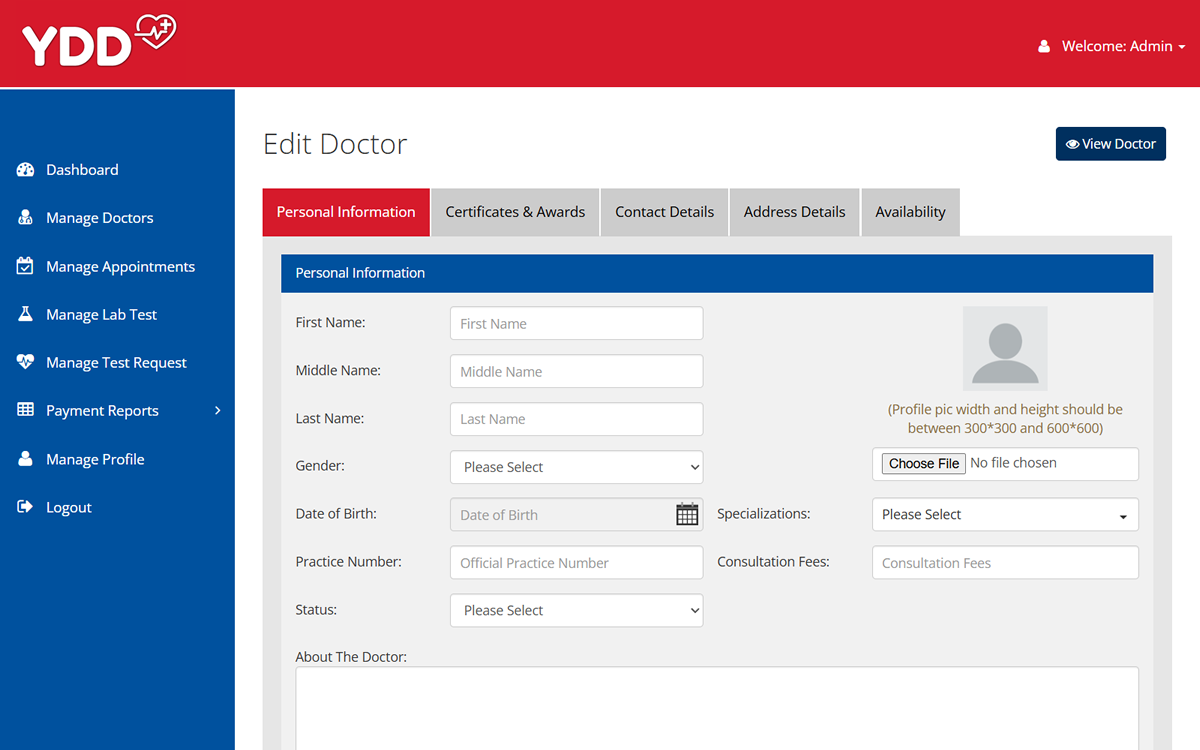Click the 'Status:' label

(316, 610)
